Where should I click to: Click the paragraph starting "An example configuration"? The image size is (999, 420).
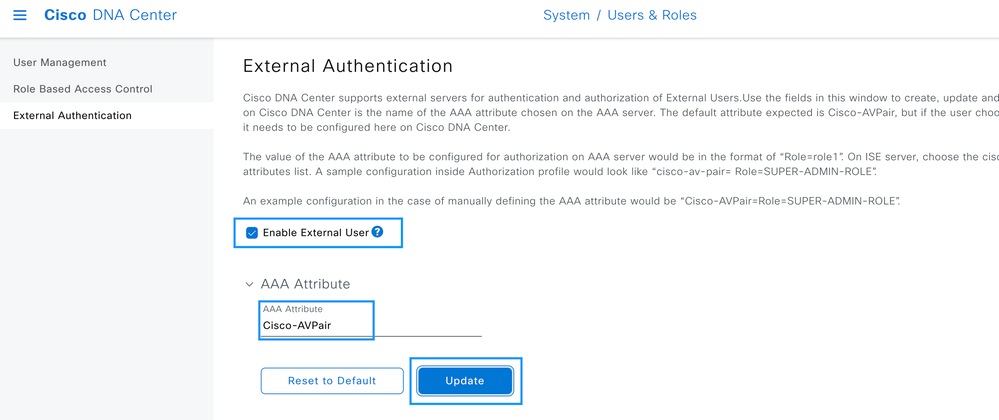coord(572,201)
